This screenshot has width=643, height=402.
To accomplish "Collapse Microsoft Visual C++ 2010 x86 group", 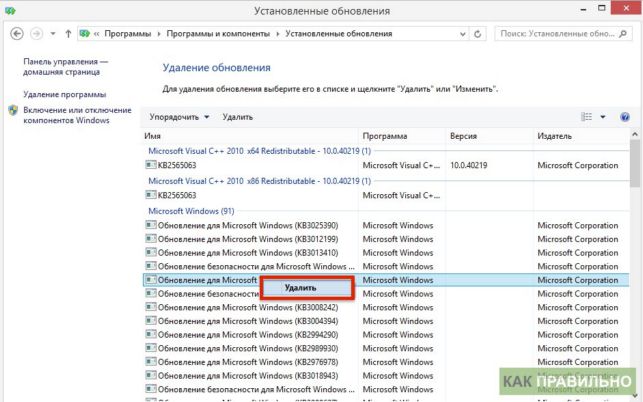I will pyautogui.click(x=259, y=181).
